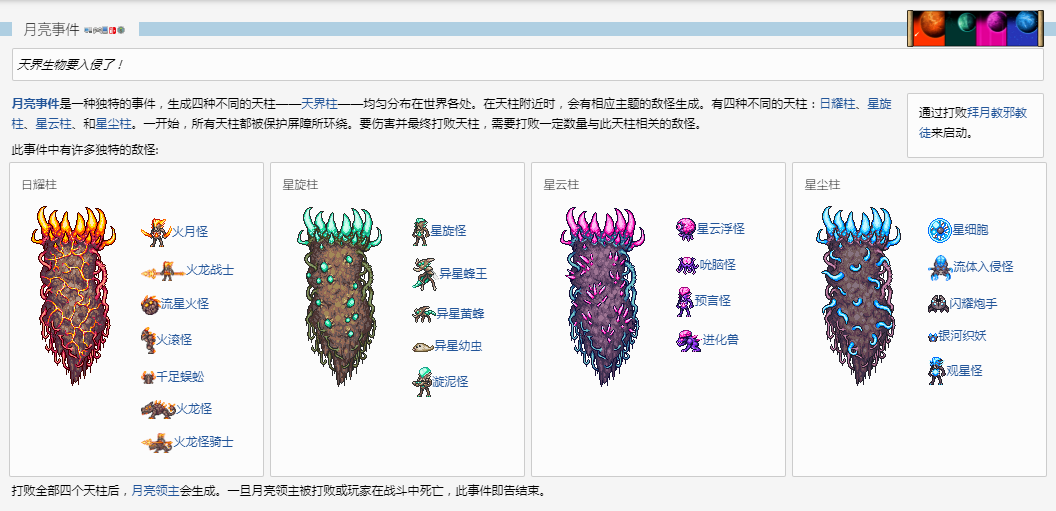Click the 异星蜂王 text link
This screenshot has height=511, width=1056.
pyautogui.click(x=461, y=273)
